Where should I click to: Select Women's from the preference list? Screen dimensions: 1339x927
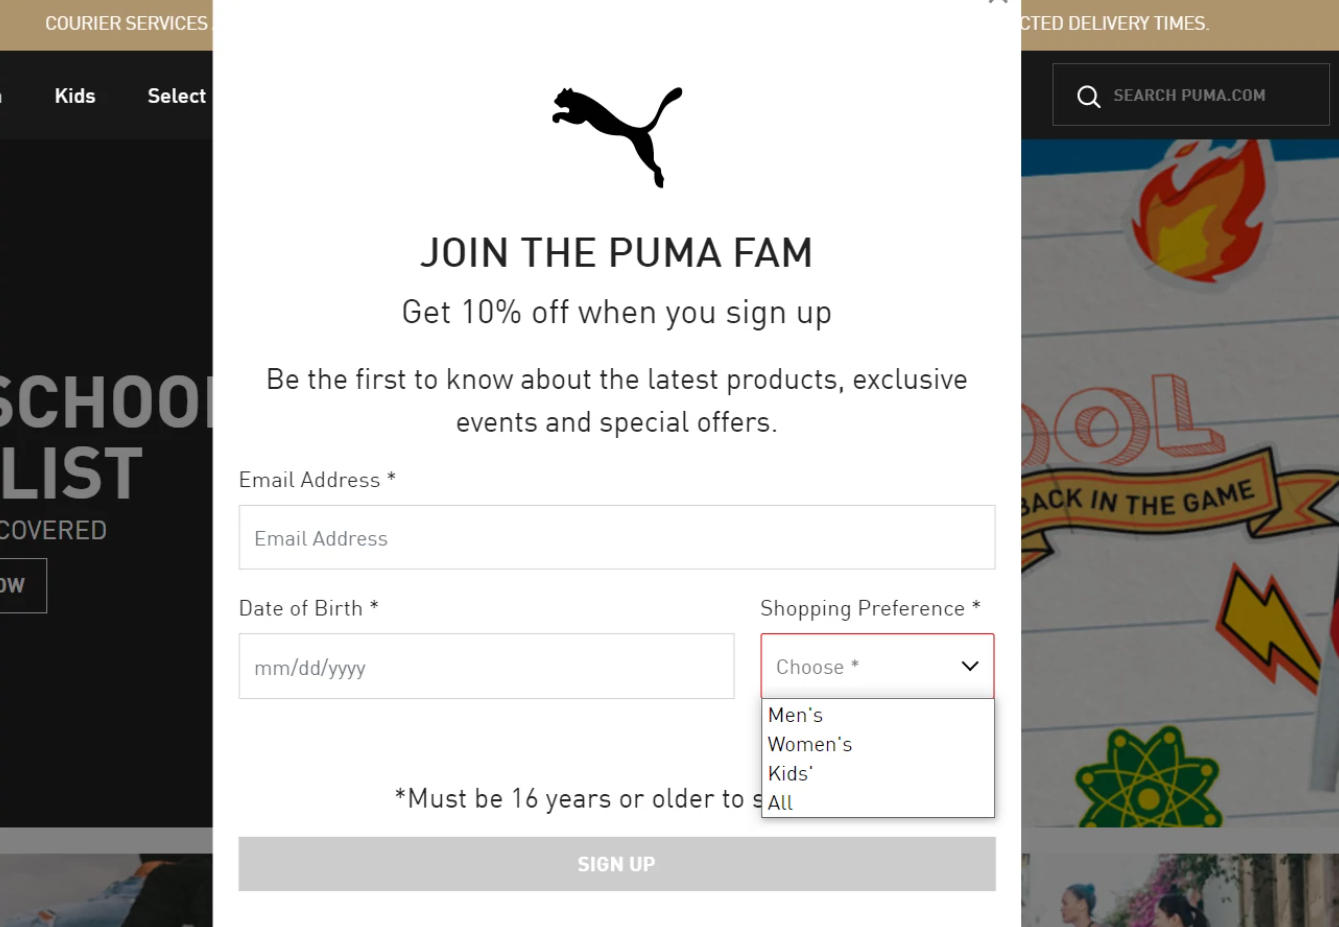pyautogui.click(x=810, y=744)
